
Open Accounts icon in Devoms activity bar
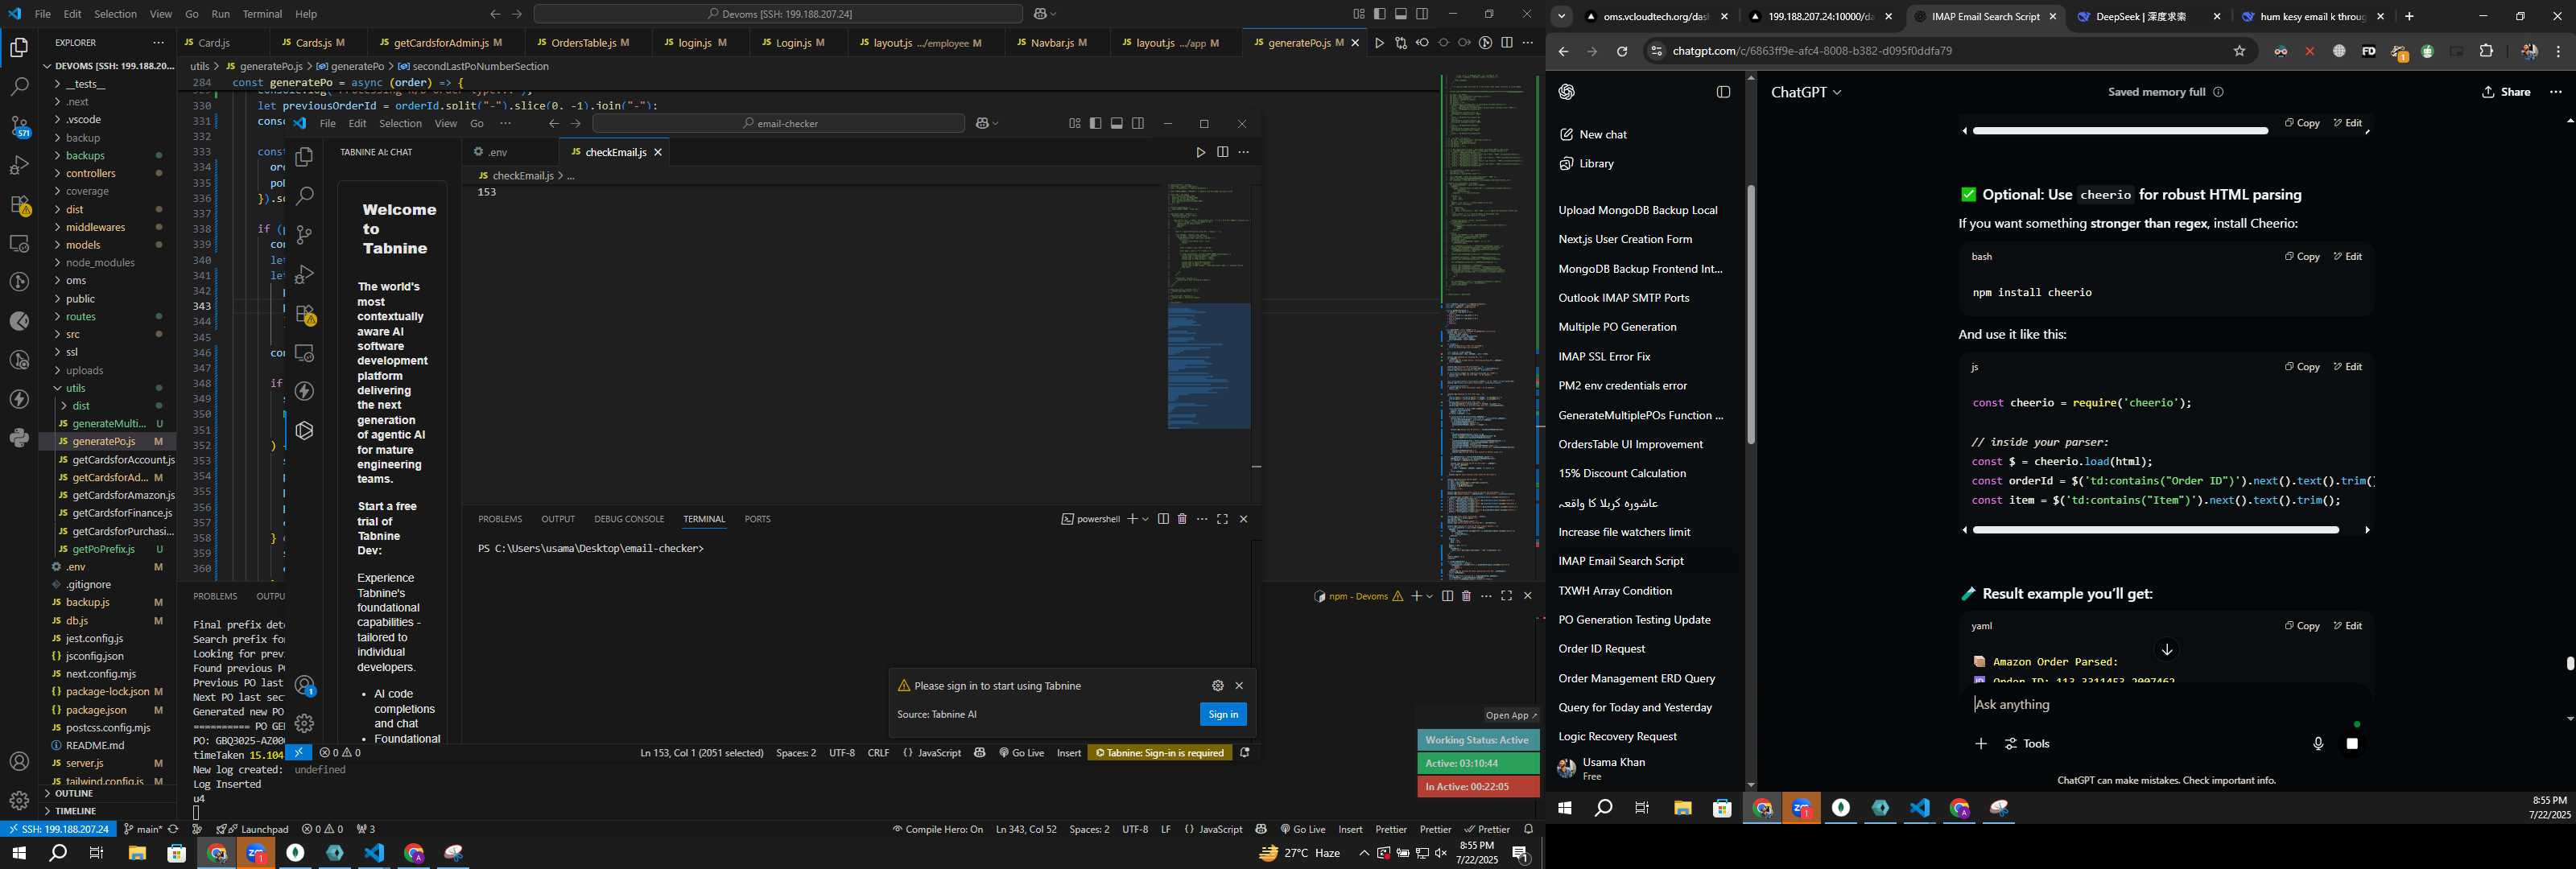click(x=19, y=761)
